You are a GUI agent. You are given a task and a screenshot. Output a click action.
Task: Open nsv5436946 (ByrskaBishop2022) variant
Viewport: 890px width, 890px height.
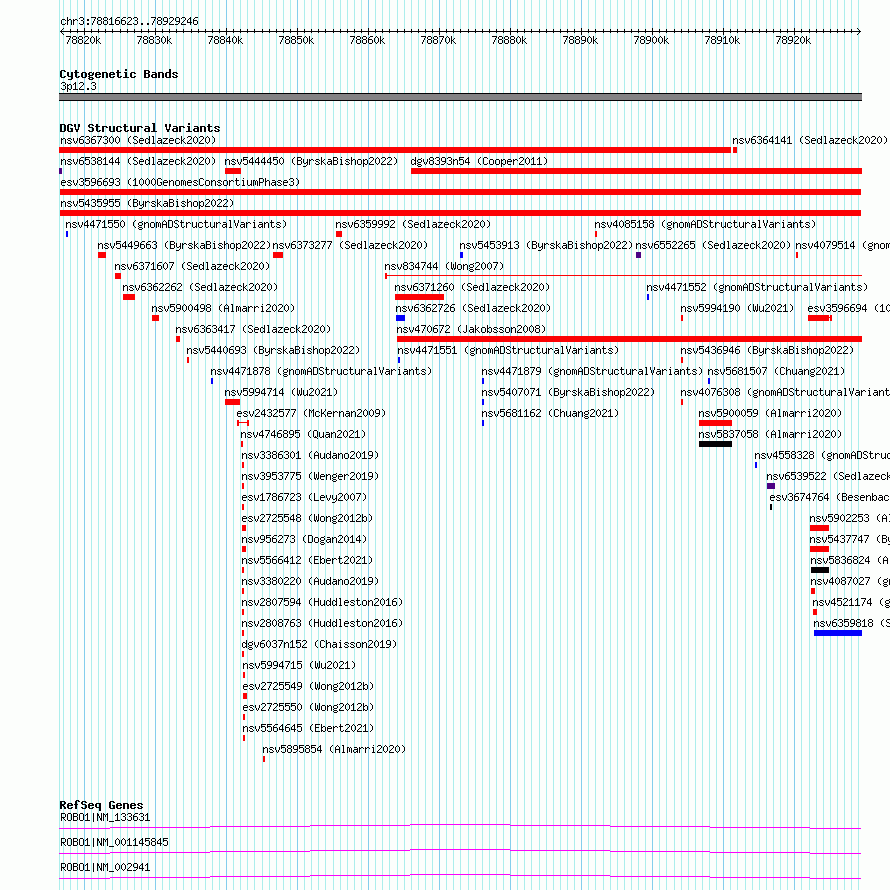(x=767, y=350)
